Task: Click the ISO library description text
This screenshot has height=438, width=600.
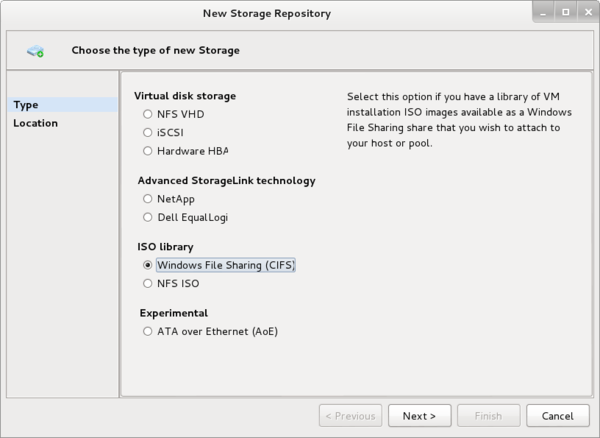Action: click(x=460, y=119)
